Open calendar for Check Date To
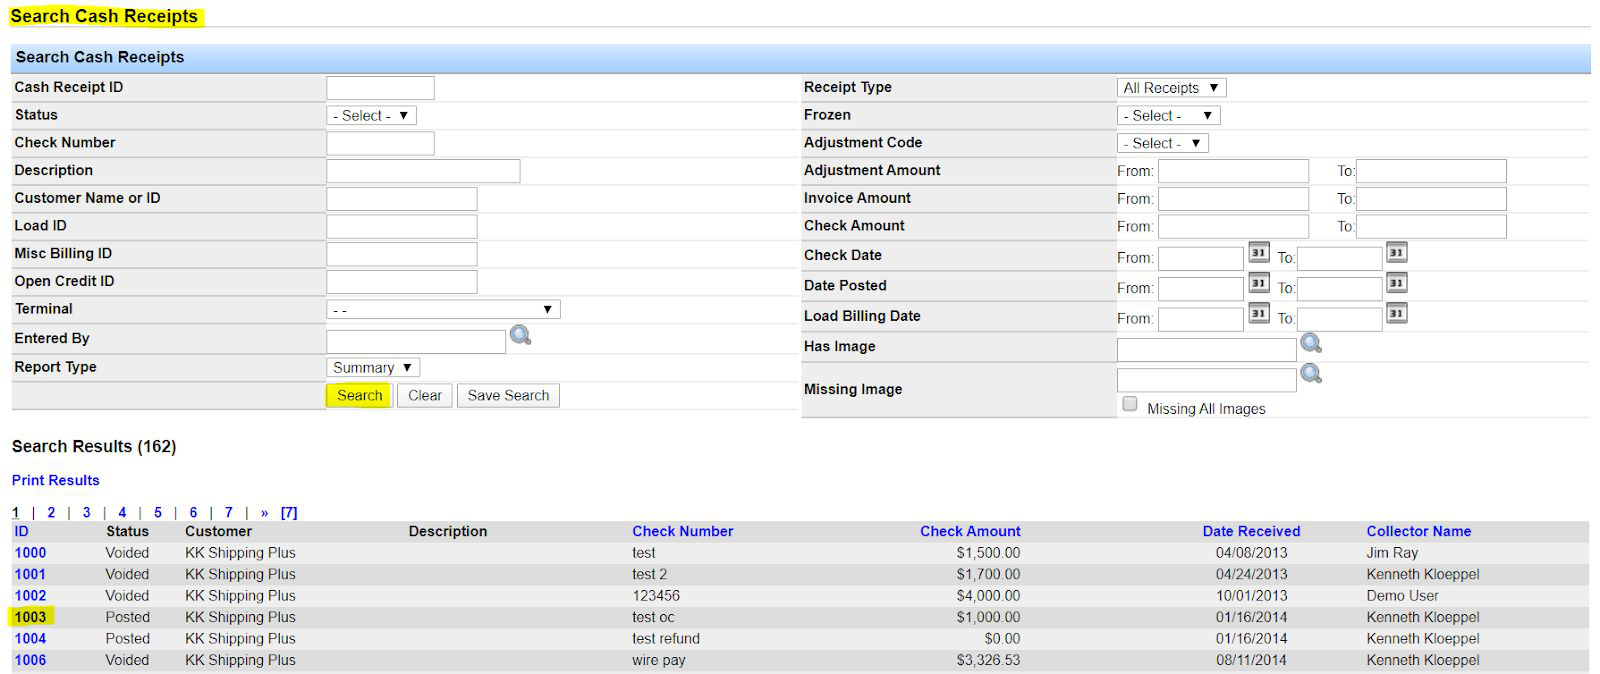 [x=1397, y=252]
